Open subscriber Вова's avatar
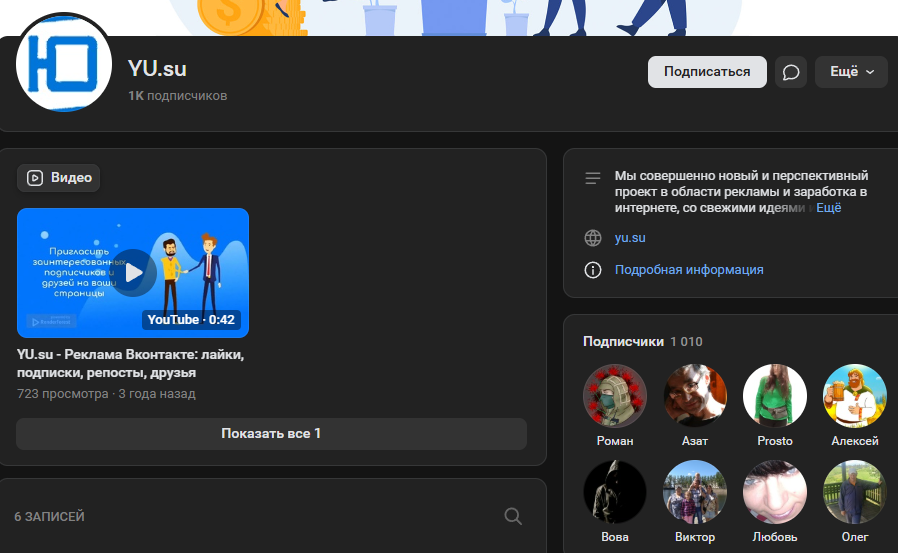 pyautogui.click(x=615, y=492)
